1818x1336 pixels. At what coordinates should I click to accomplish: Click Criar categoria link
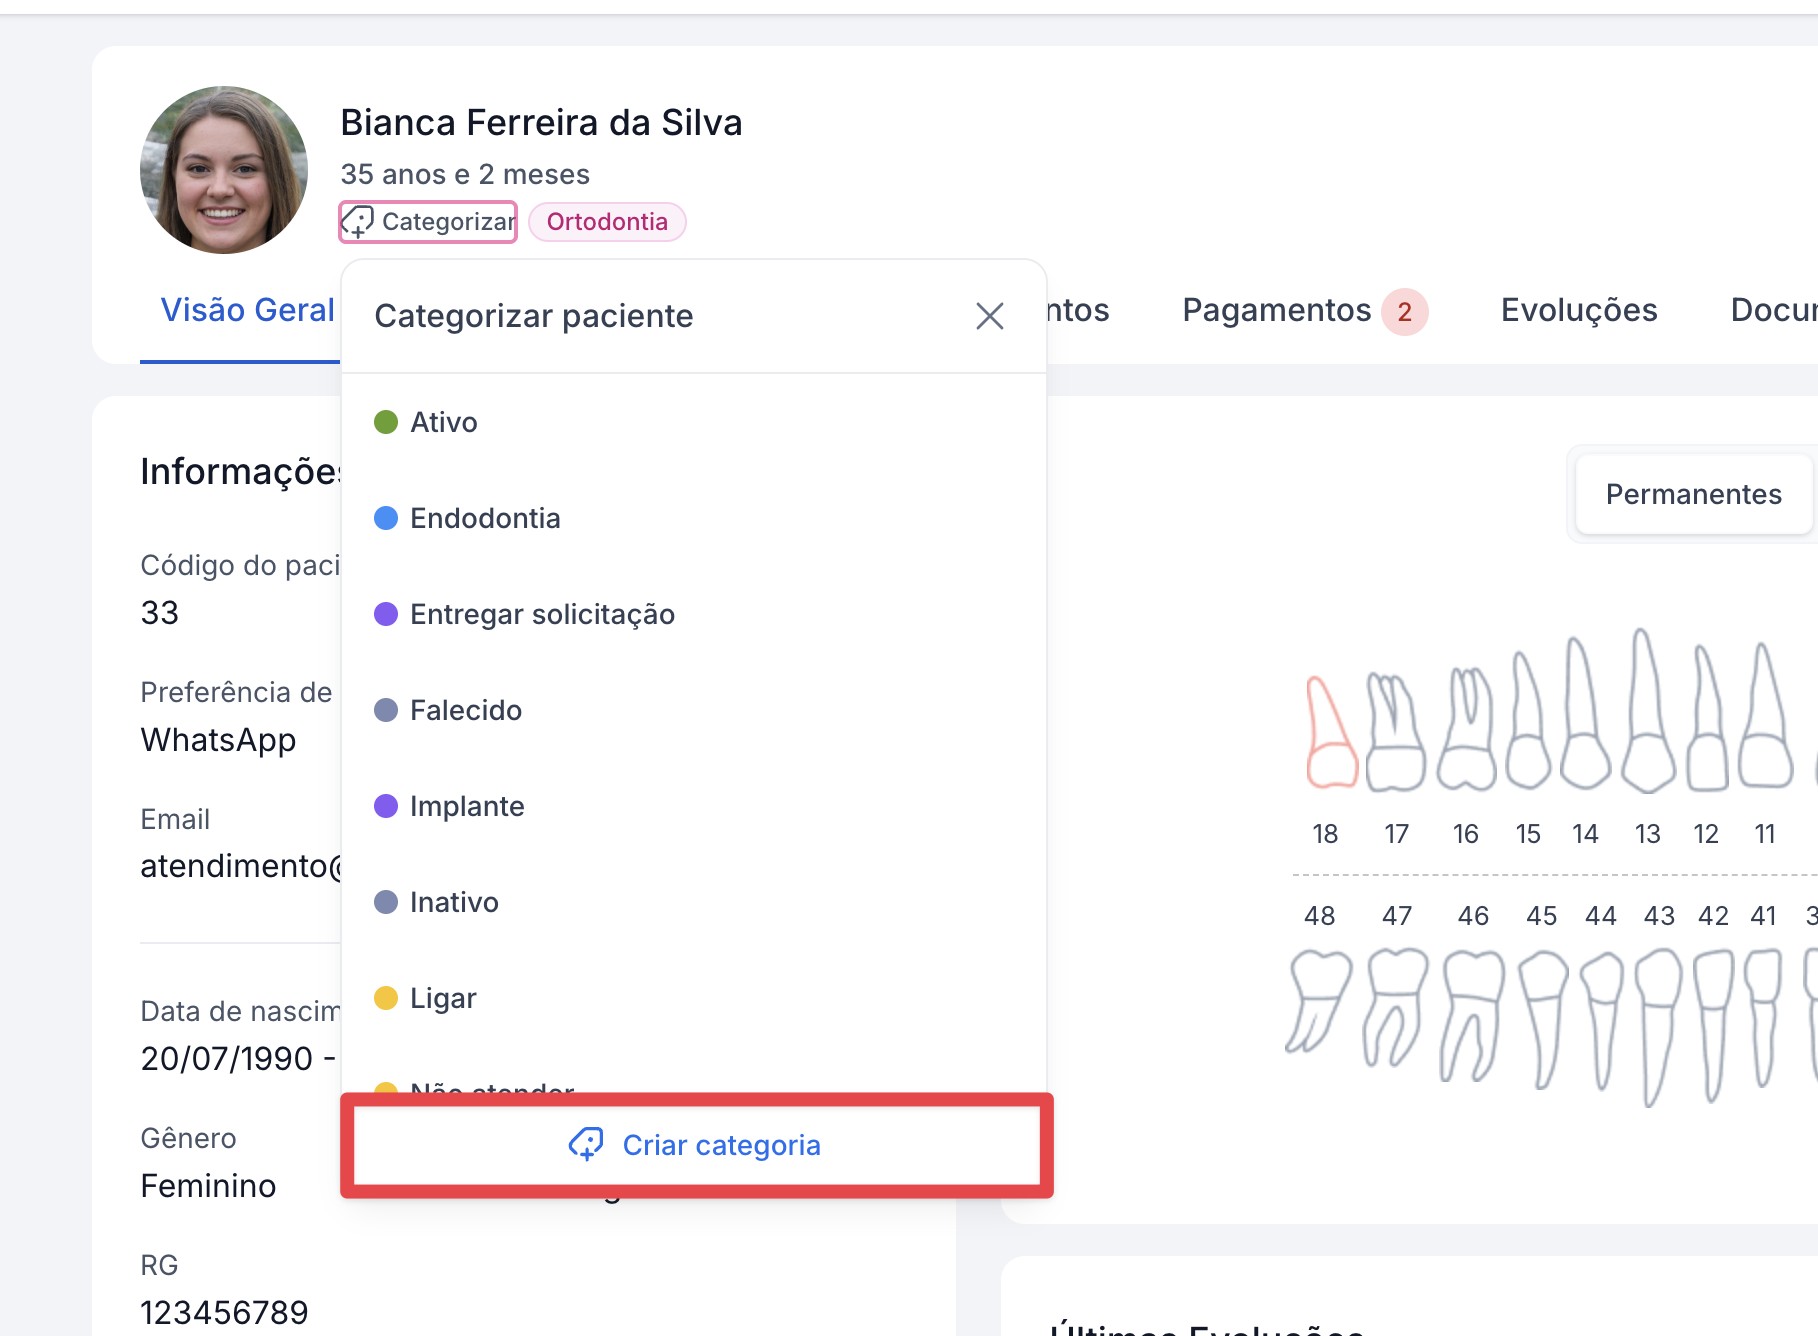(696, 1145)
